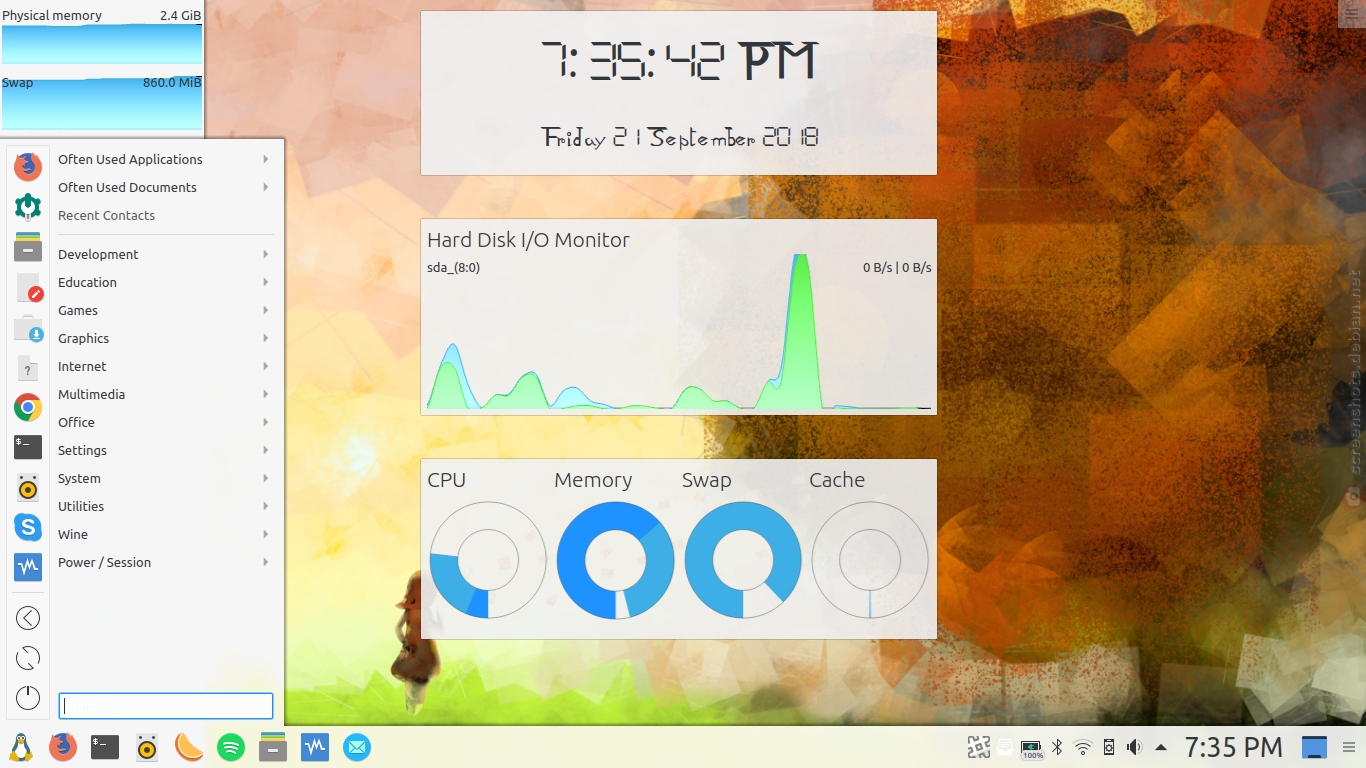Launch Google Chrome from menu favorites
The height and width of the screenshot is (768, 1366).
click(28, 407)
